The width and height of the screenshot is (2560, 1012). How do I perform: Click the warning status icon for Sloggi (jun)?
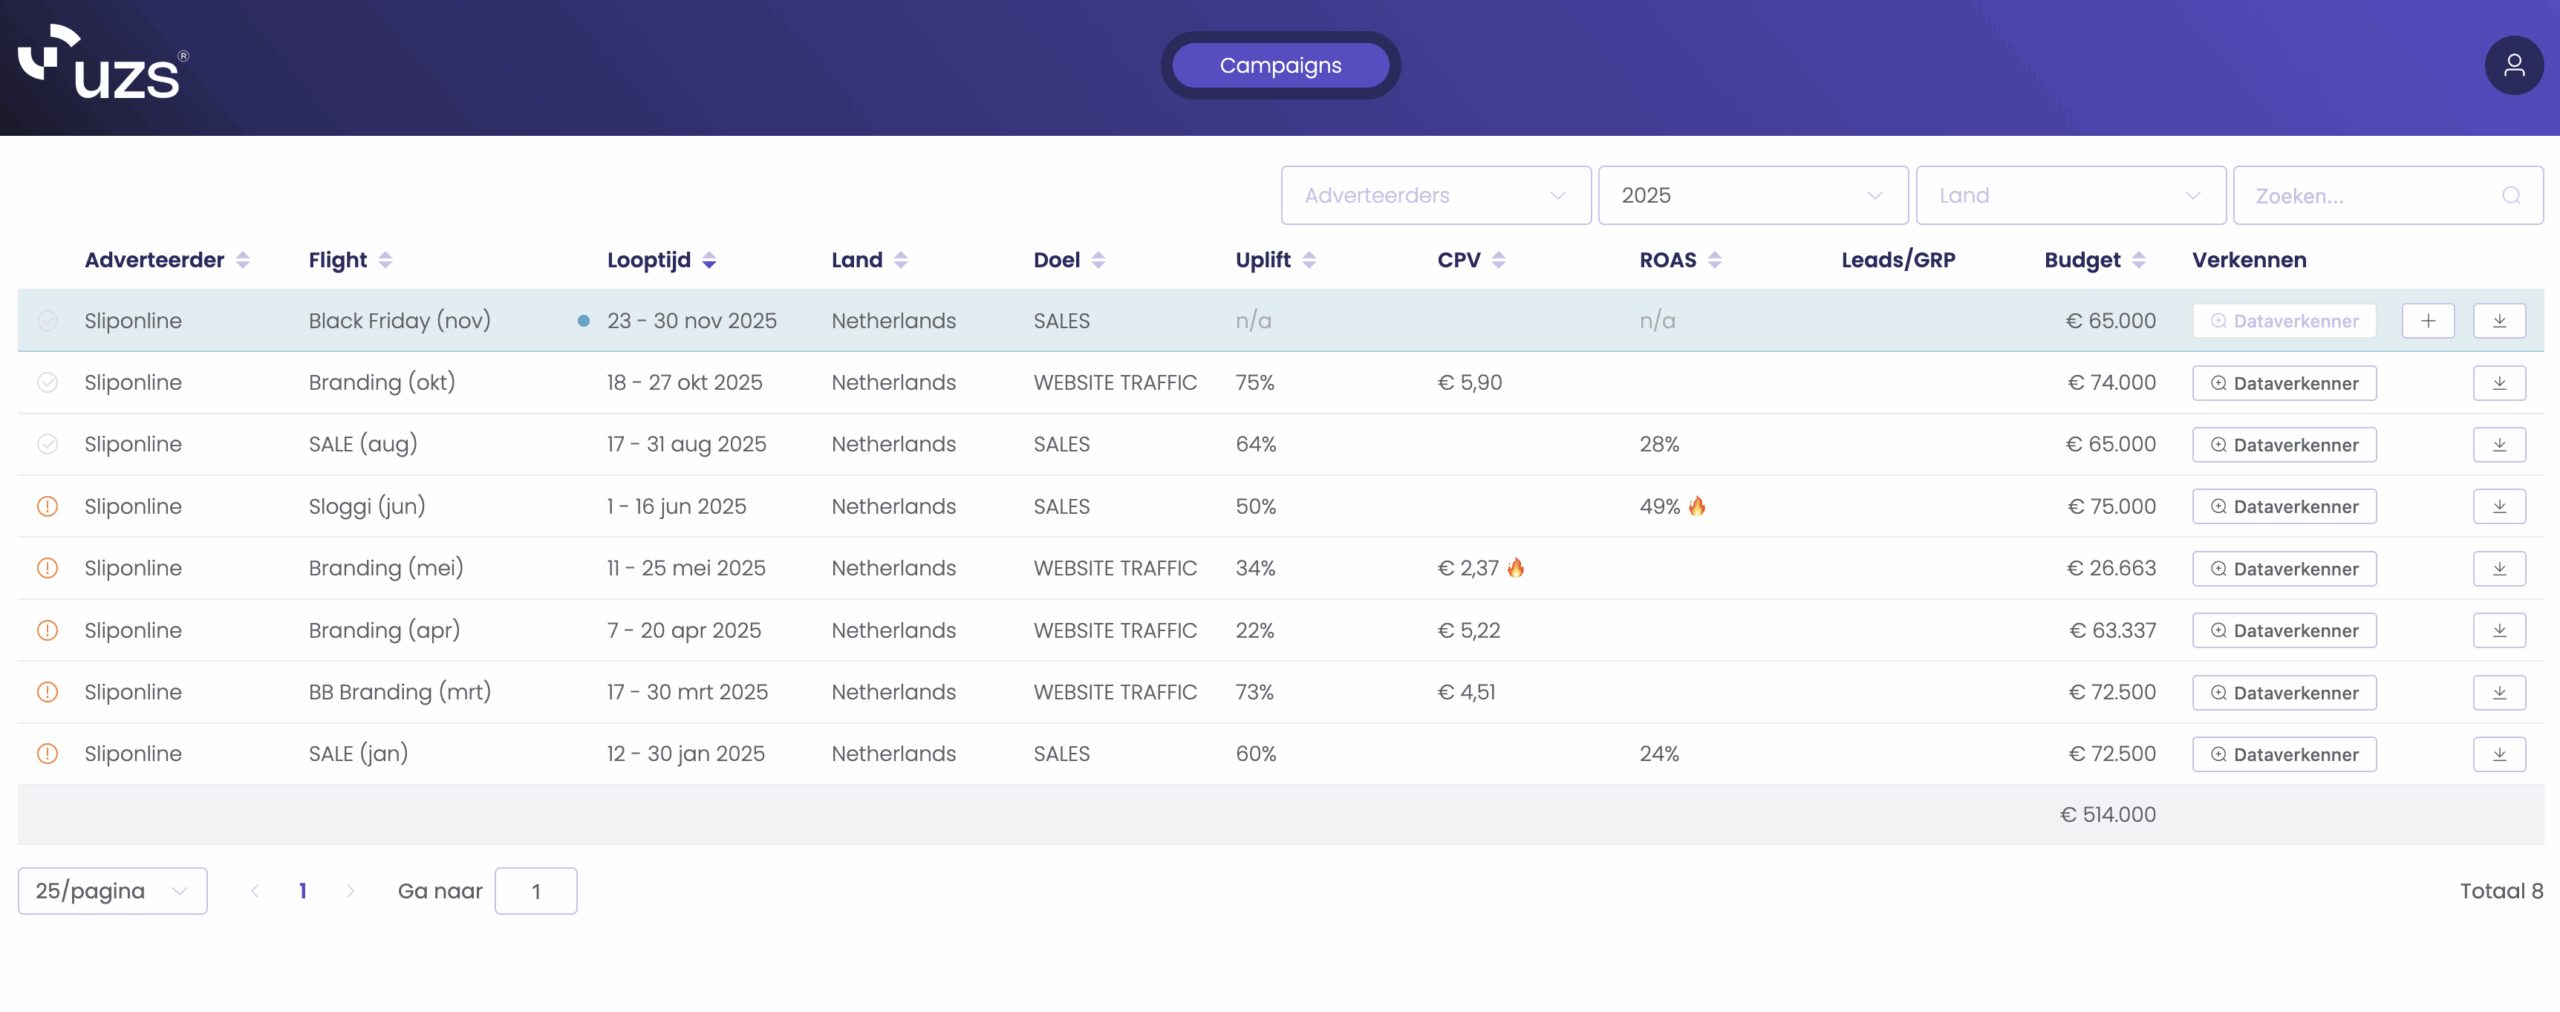[x=47, y=507]
